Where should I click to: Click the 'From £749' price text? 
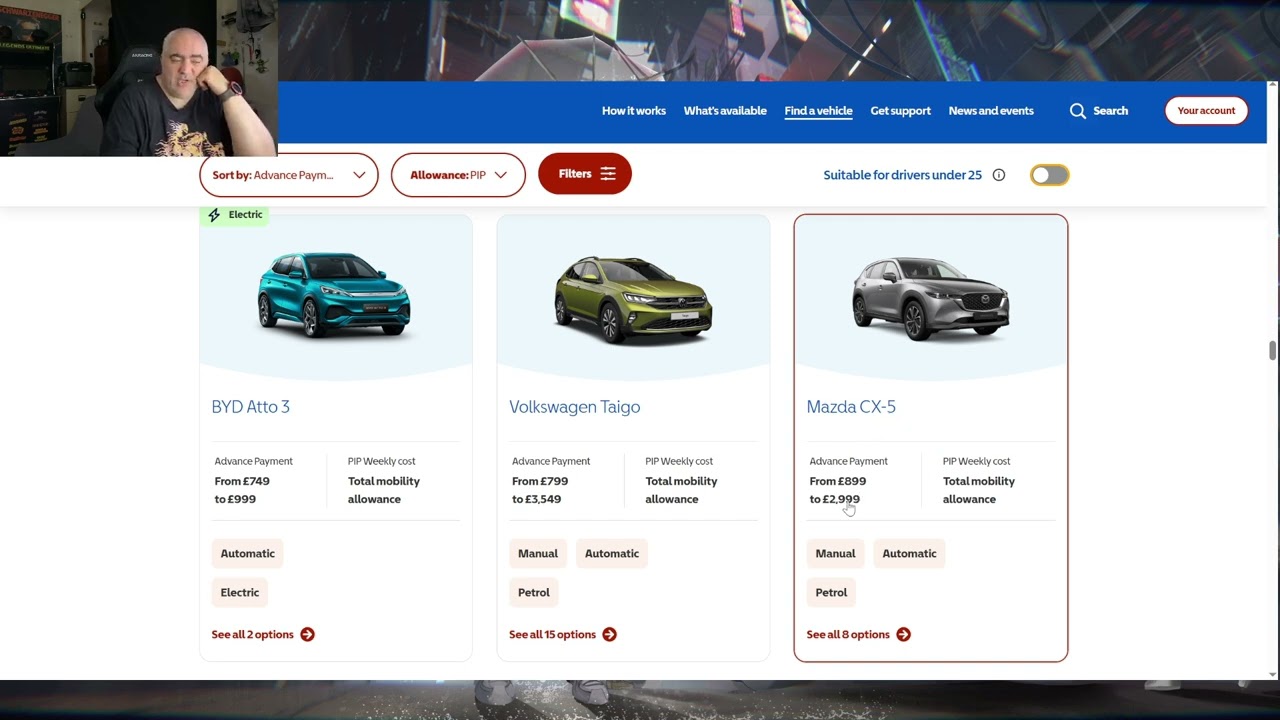click(x=242, y=481)
